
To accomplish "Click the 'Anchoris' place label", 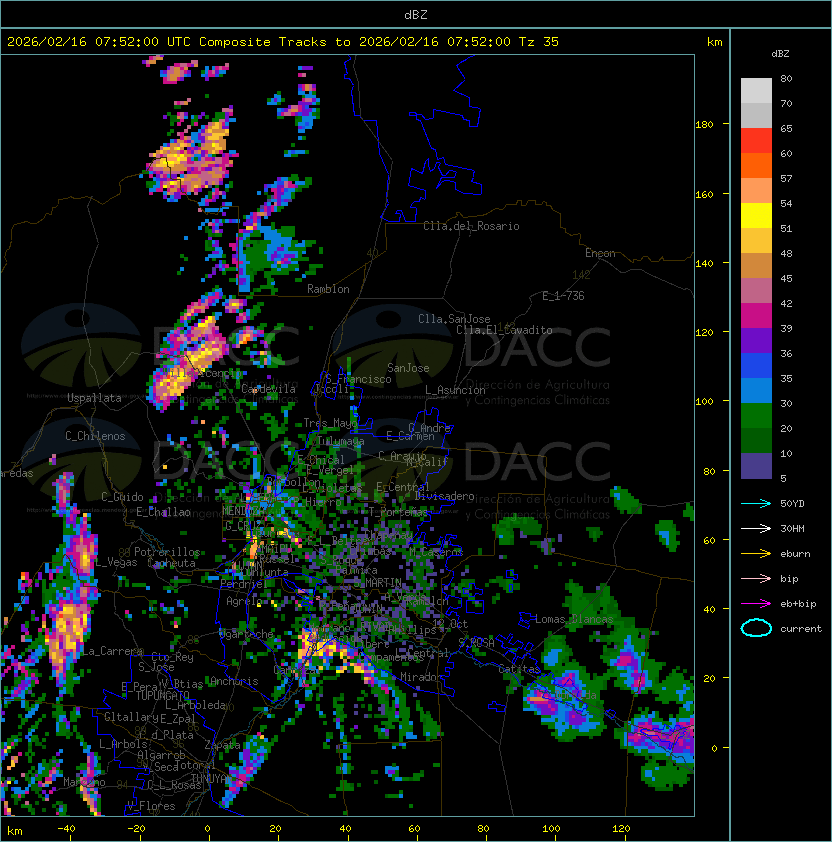I will pyautogui.click(x=234, y=681).
